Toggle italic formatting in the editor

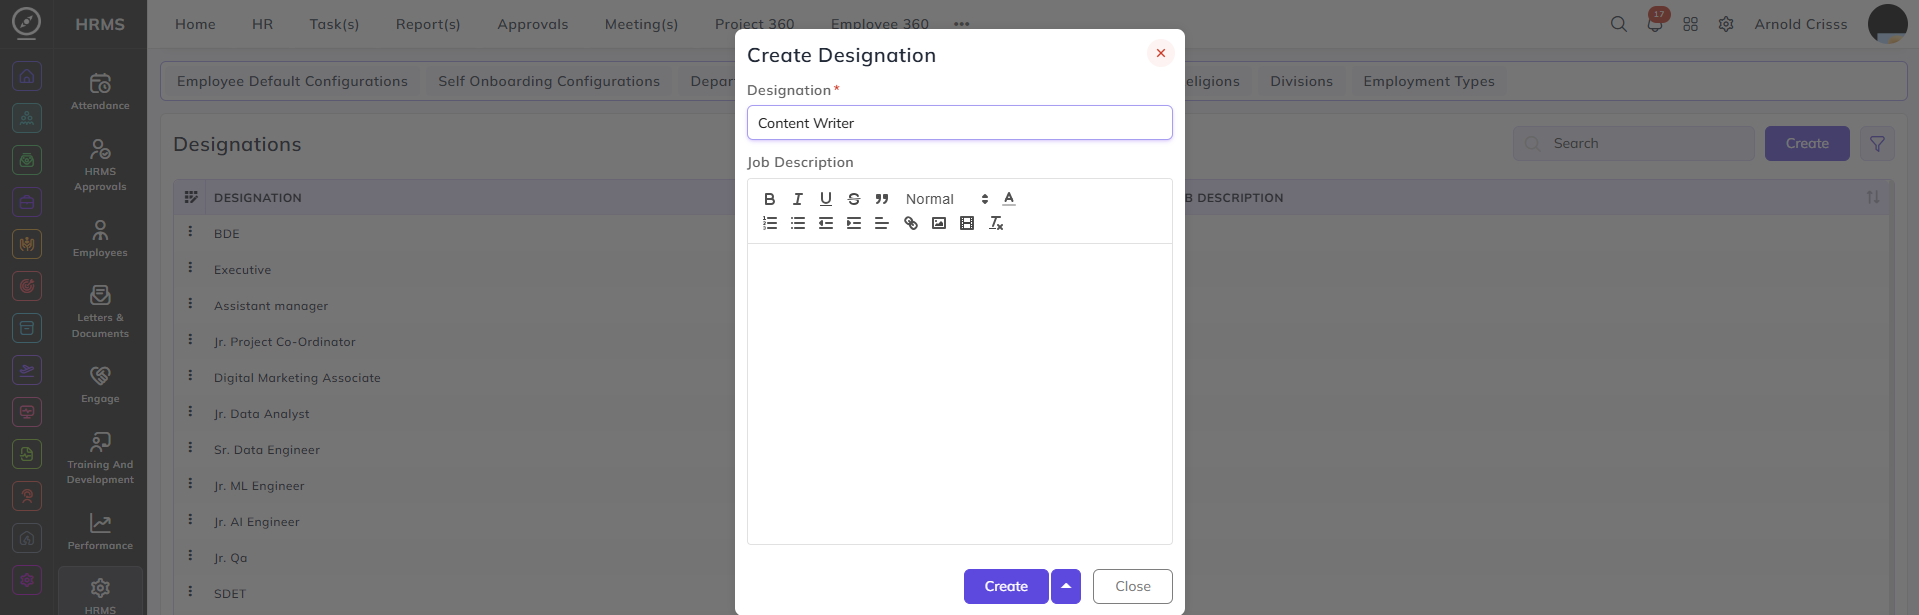797,199
